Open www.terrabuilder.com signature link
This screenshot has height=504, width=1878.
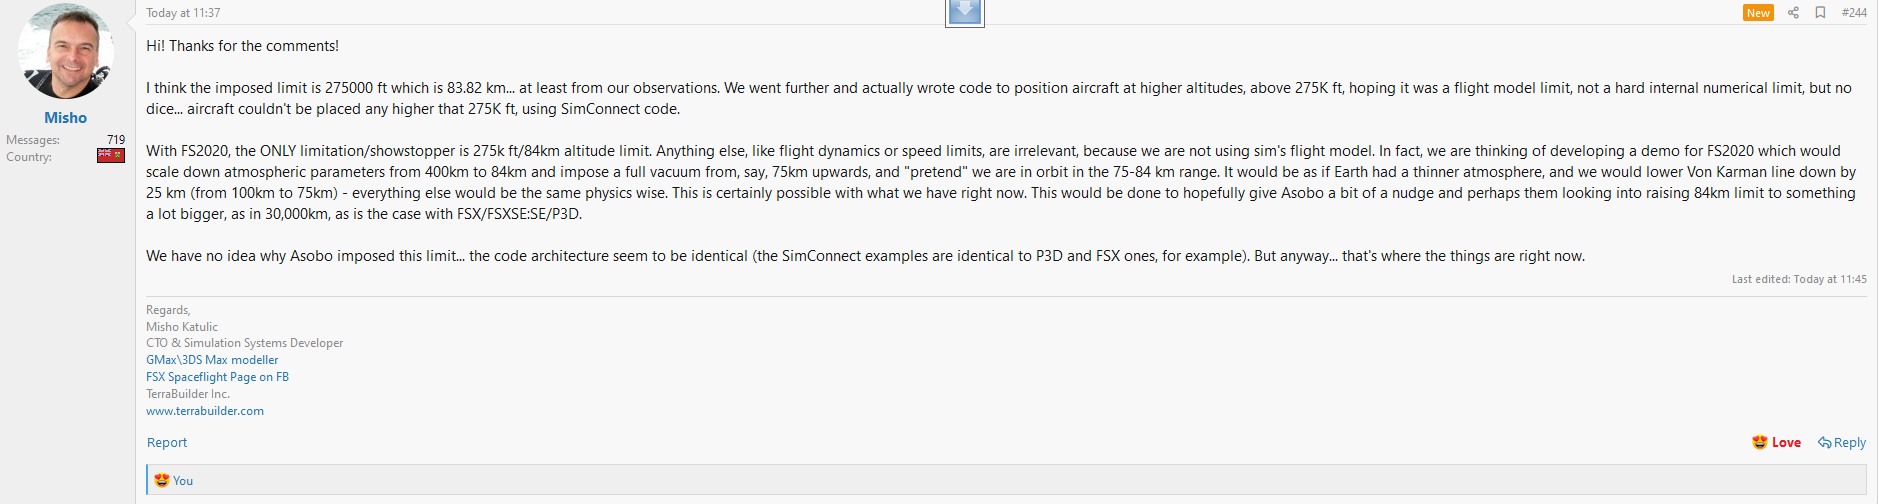pyautogui.click(x=205, y=411)
